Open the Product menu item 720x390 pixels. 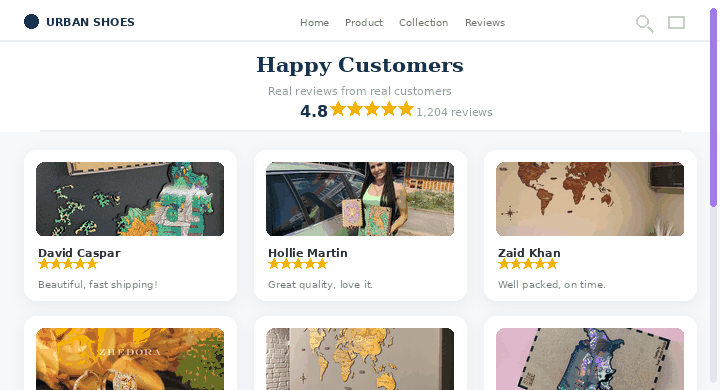coord(364,23)
